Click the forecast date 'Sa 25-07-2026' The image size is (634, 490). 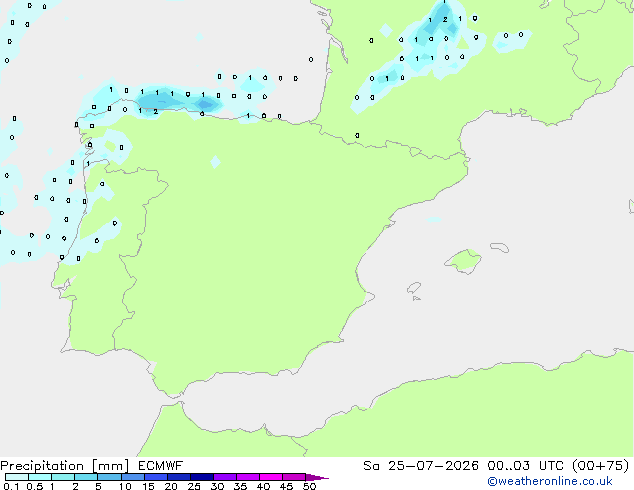coord(421,466)
